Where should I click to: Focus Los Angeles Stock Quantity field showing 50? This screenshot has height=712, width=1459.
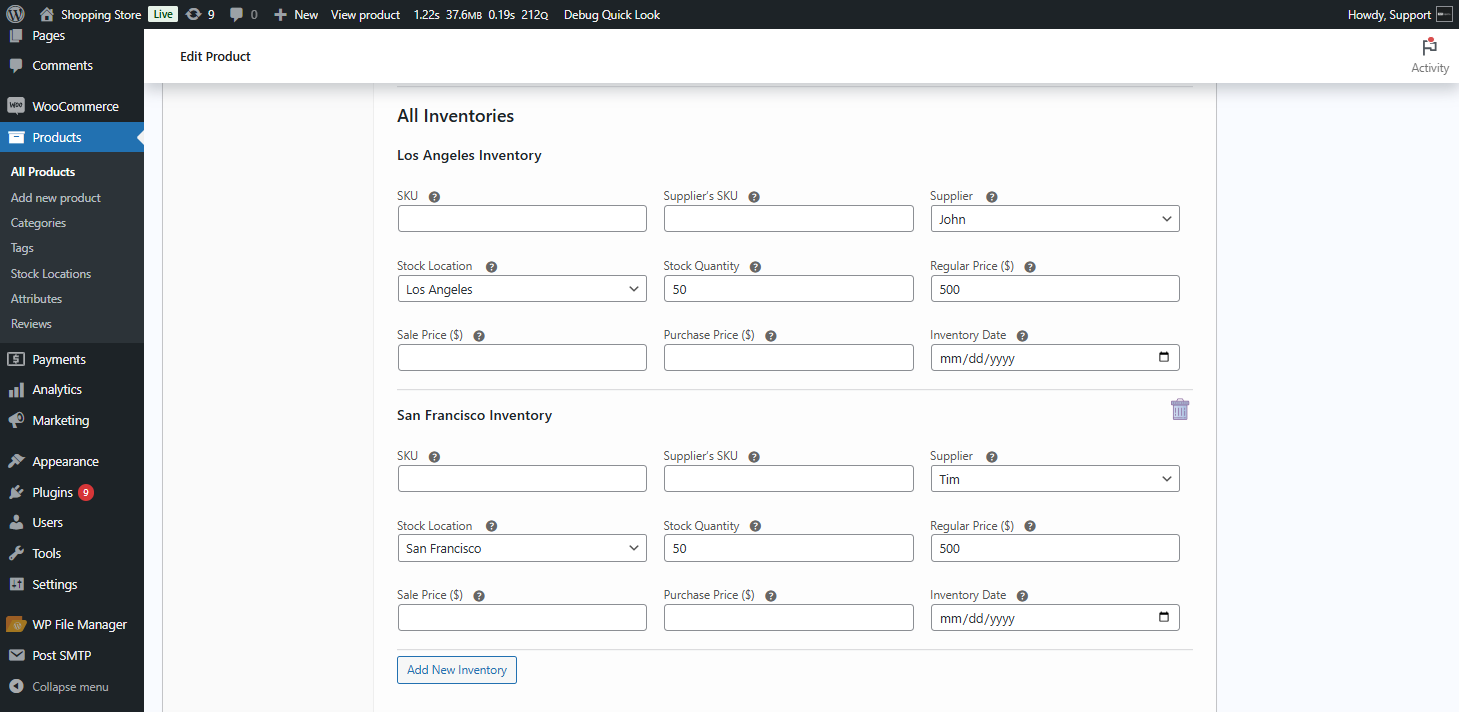[789, 289]
